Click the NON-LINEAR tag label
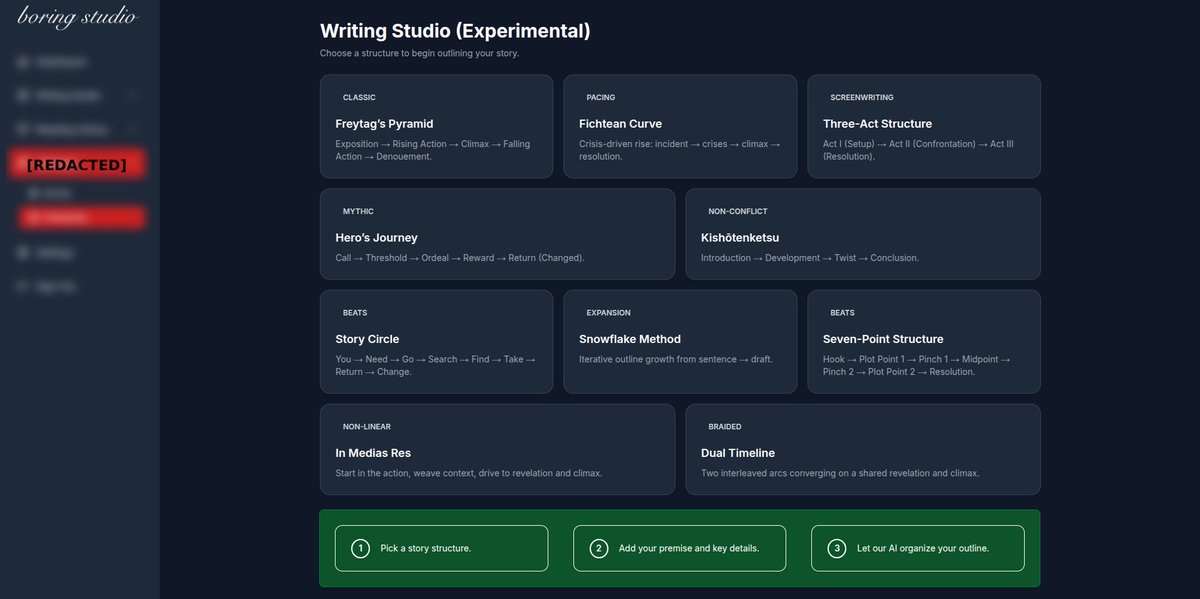Viewport: 1200px width, 599px height. [366, 427]
